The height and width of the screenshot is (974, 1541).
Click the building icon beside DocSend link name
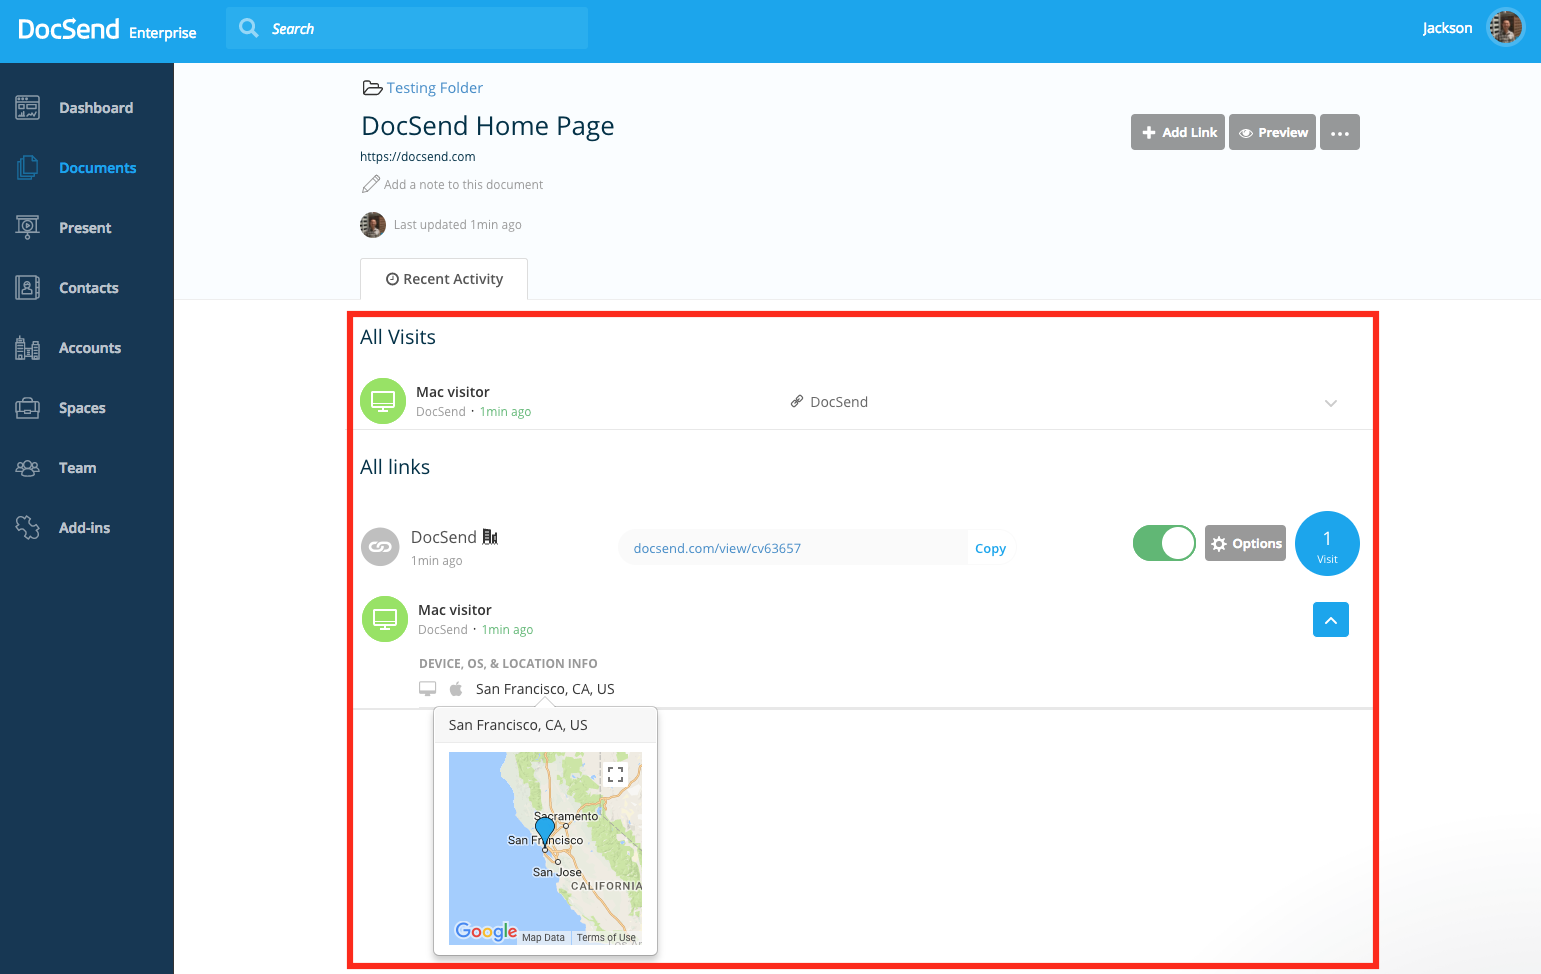coord(490,537)
